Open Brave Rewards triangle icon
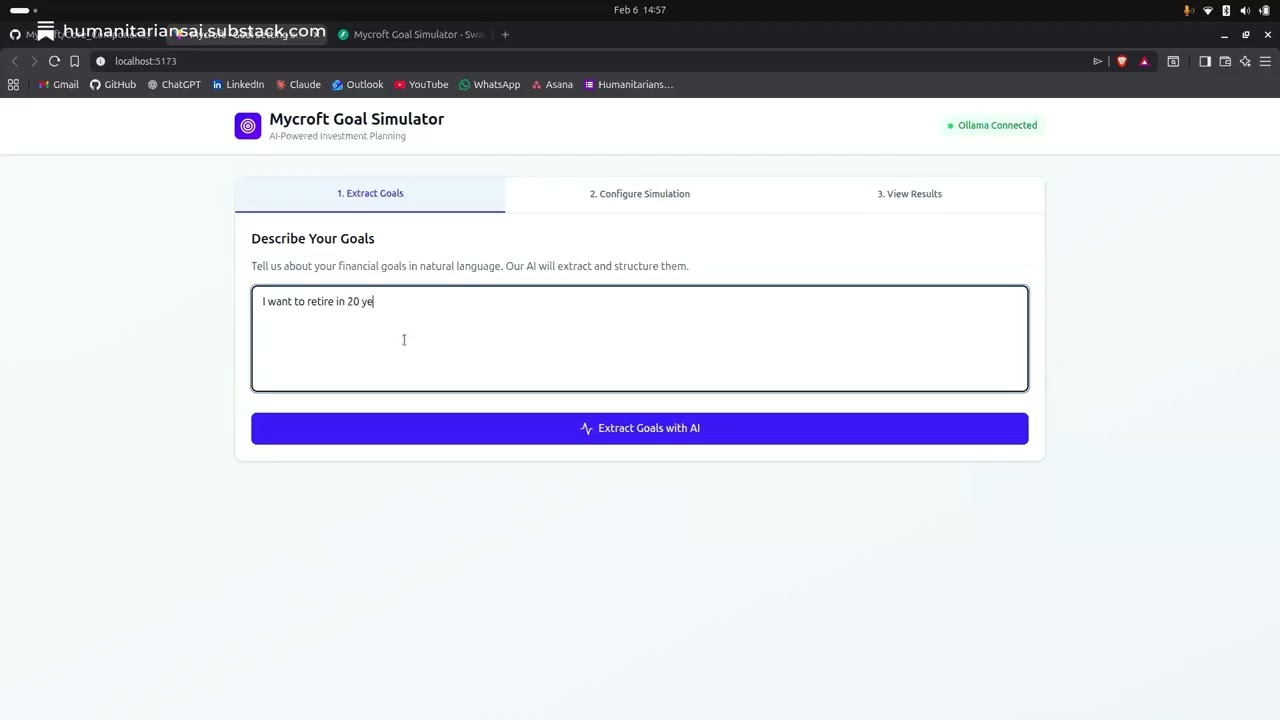This screenshot has width=1280, height=720. point(1144,61)
